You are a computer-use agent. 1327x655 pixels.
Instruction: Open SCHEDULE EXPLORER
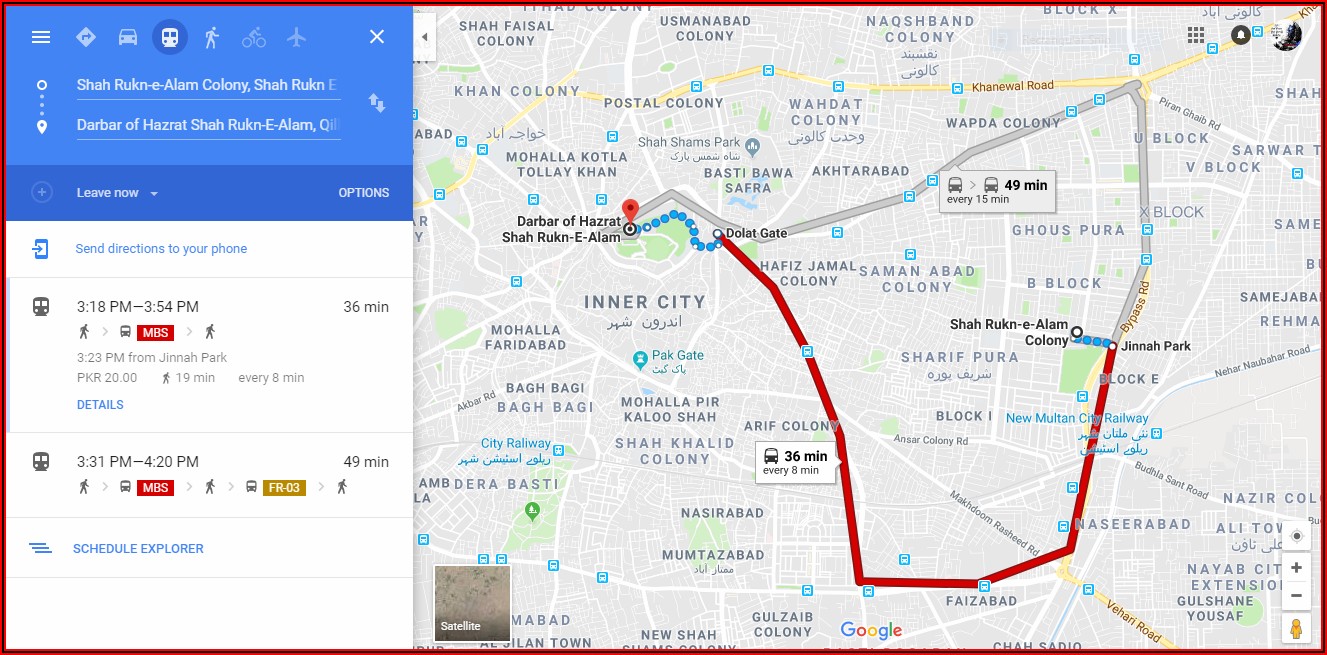click(138, 548)
